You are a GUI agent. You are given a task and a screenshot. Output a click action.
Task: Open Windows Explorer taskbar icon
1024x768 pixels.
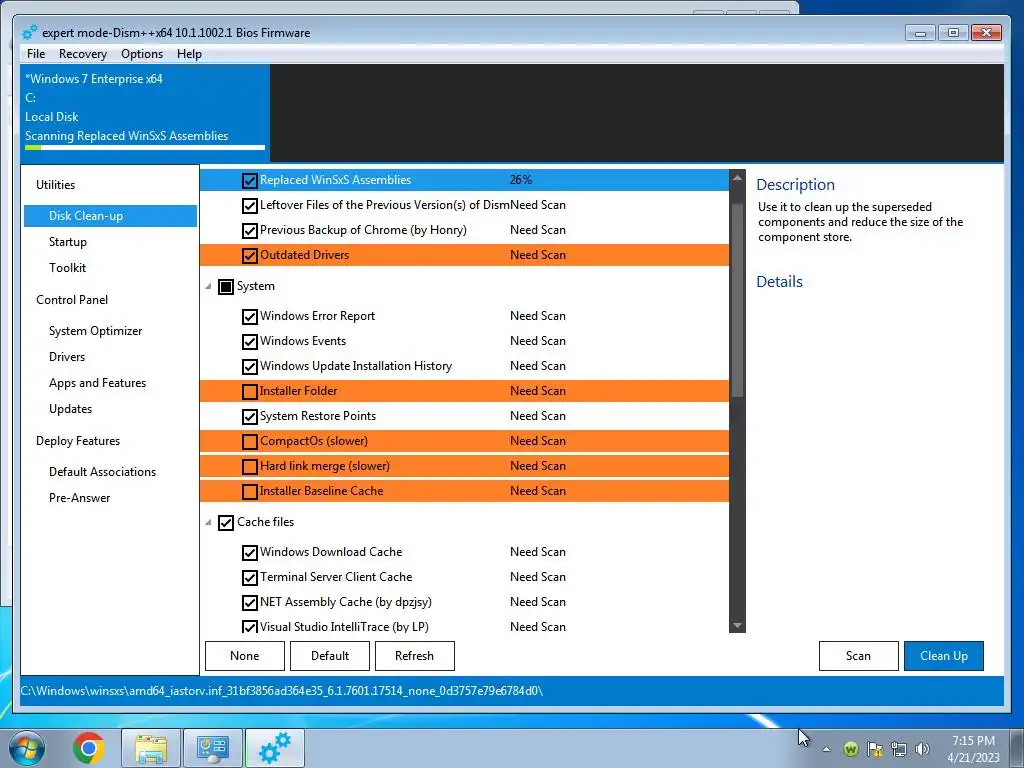(151, 748)
